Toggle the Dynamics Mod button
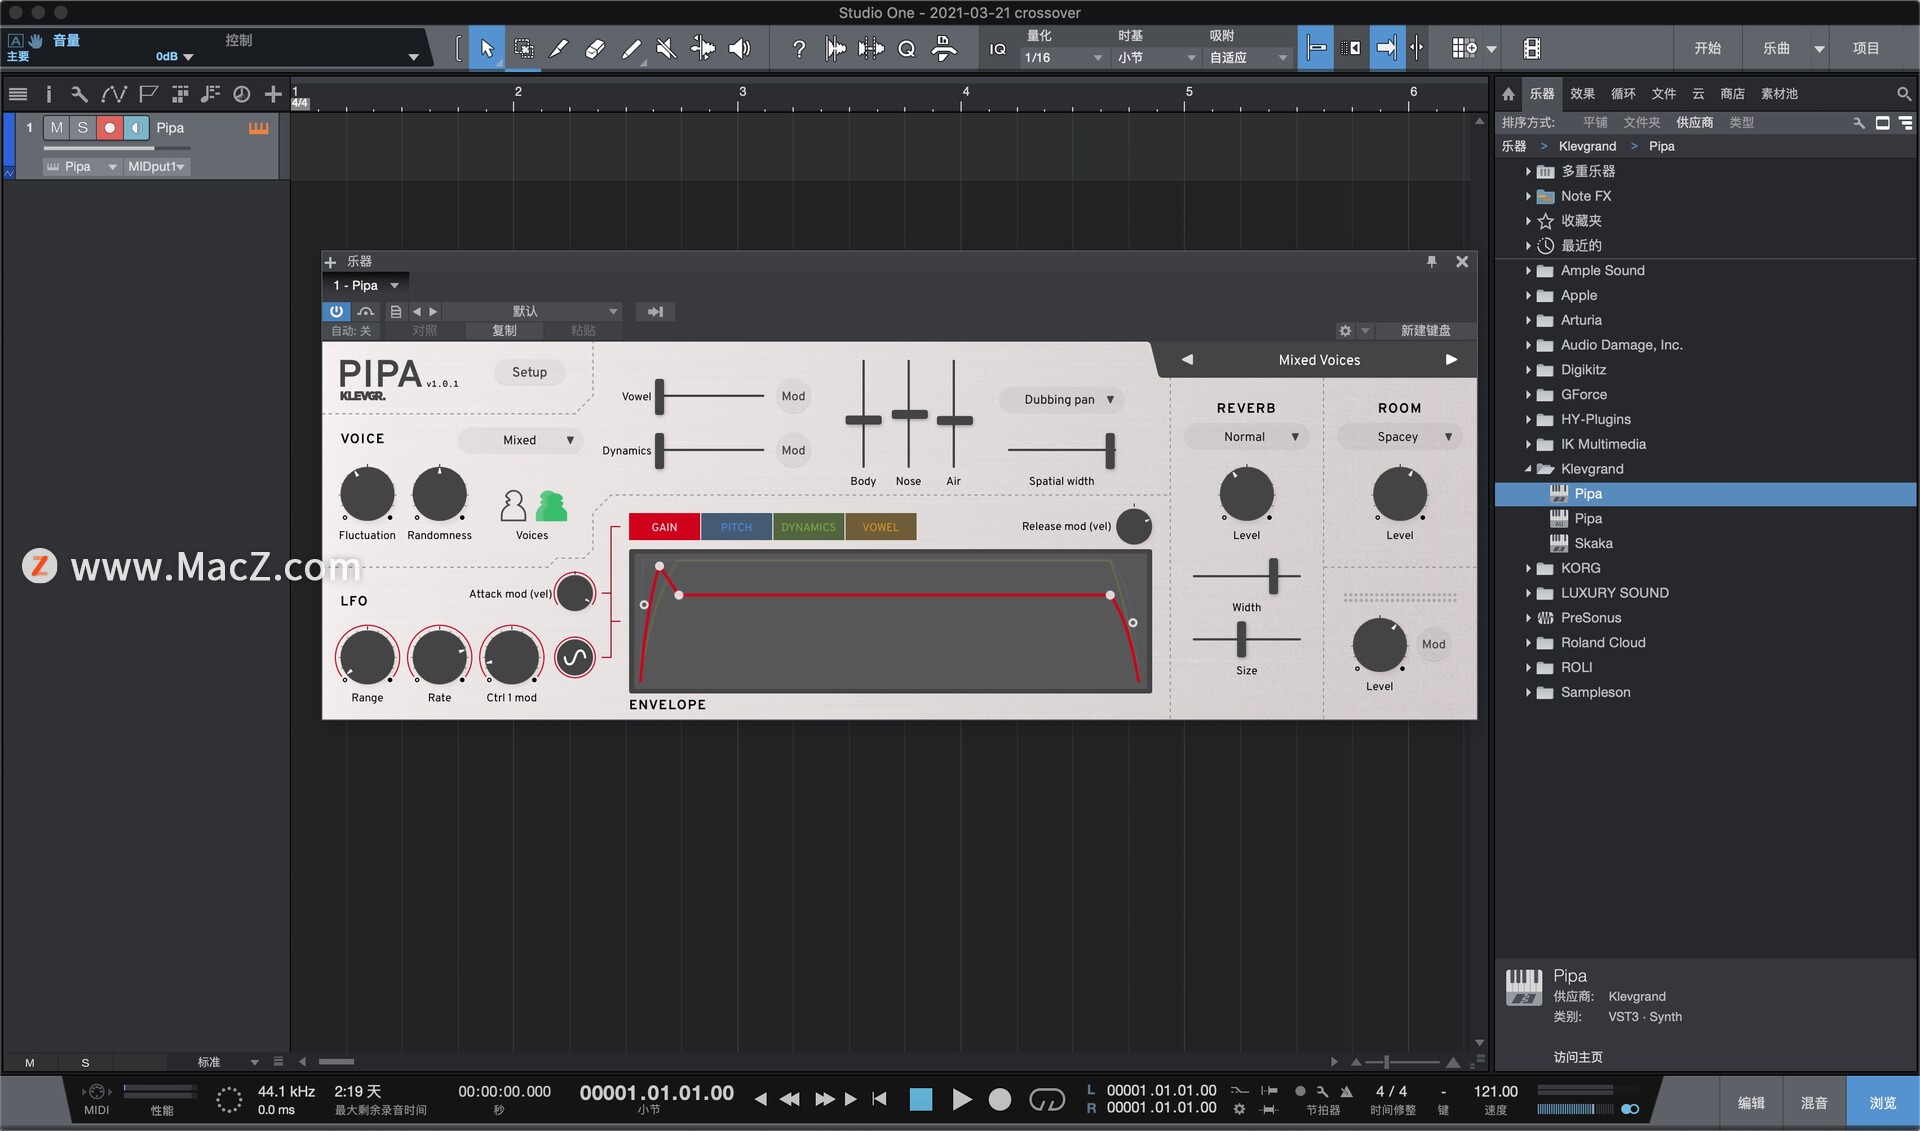 tap(793, 450)
